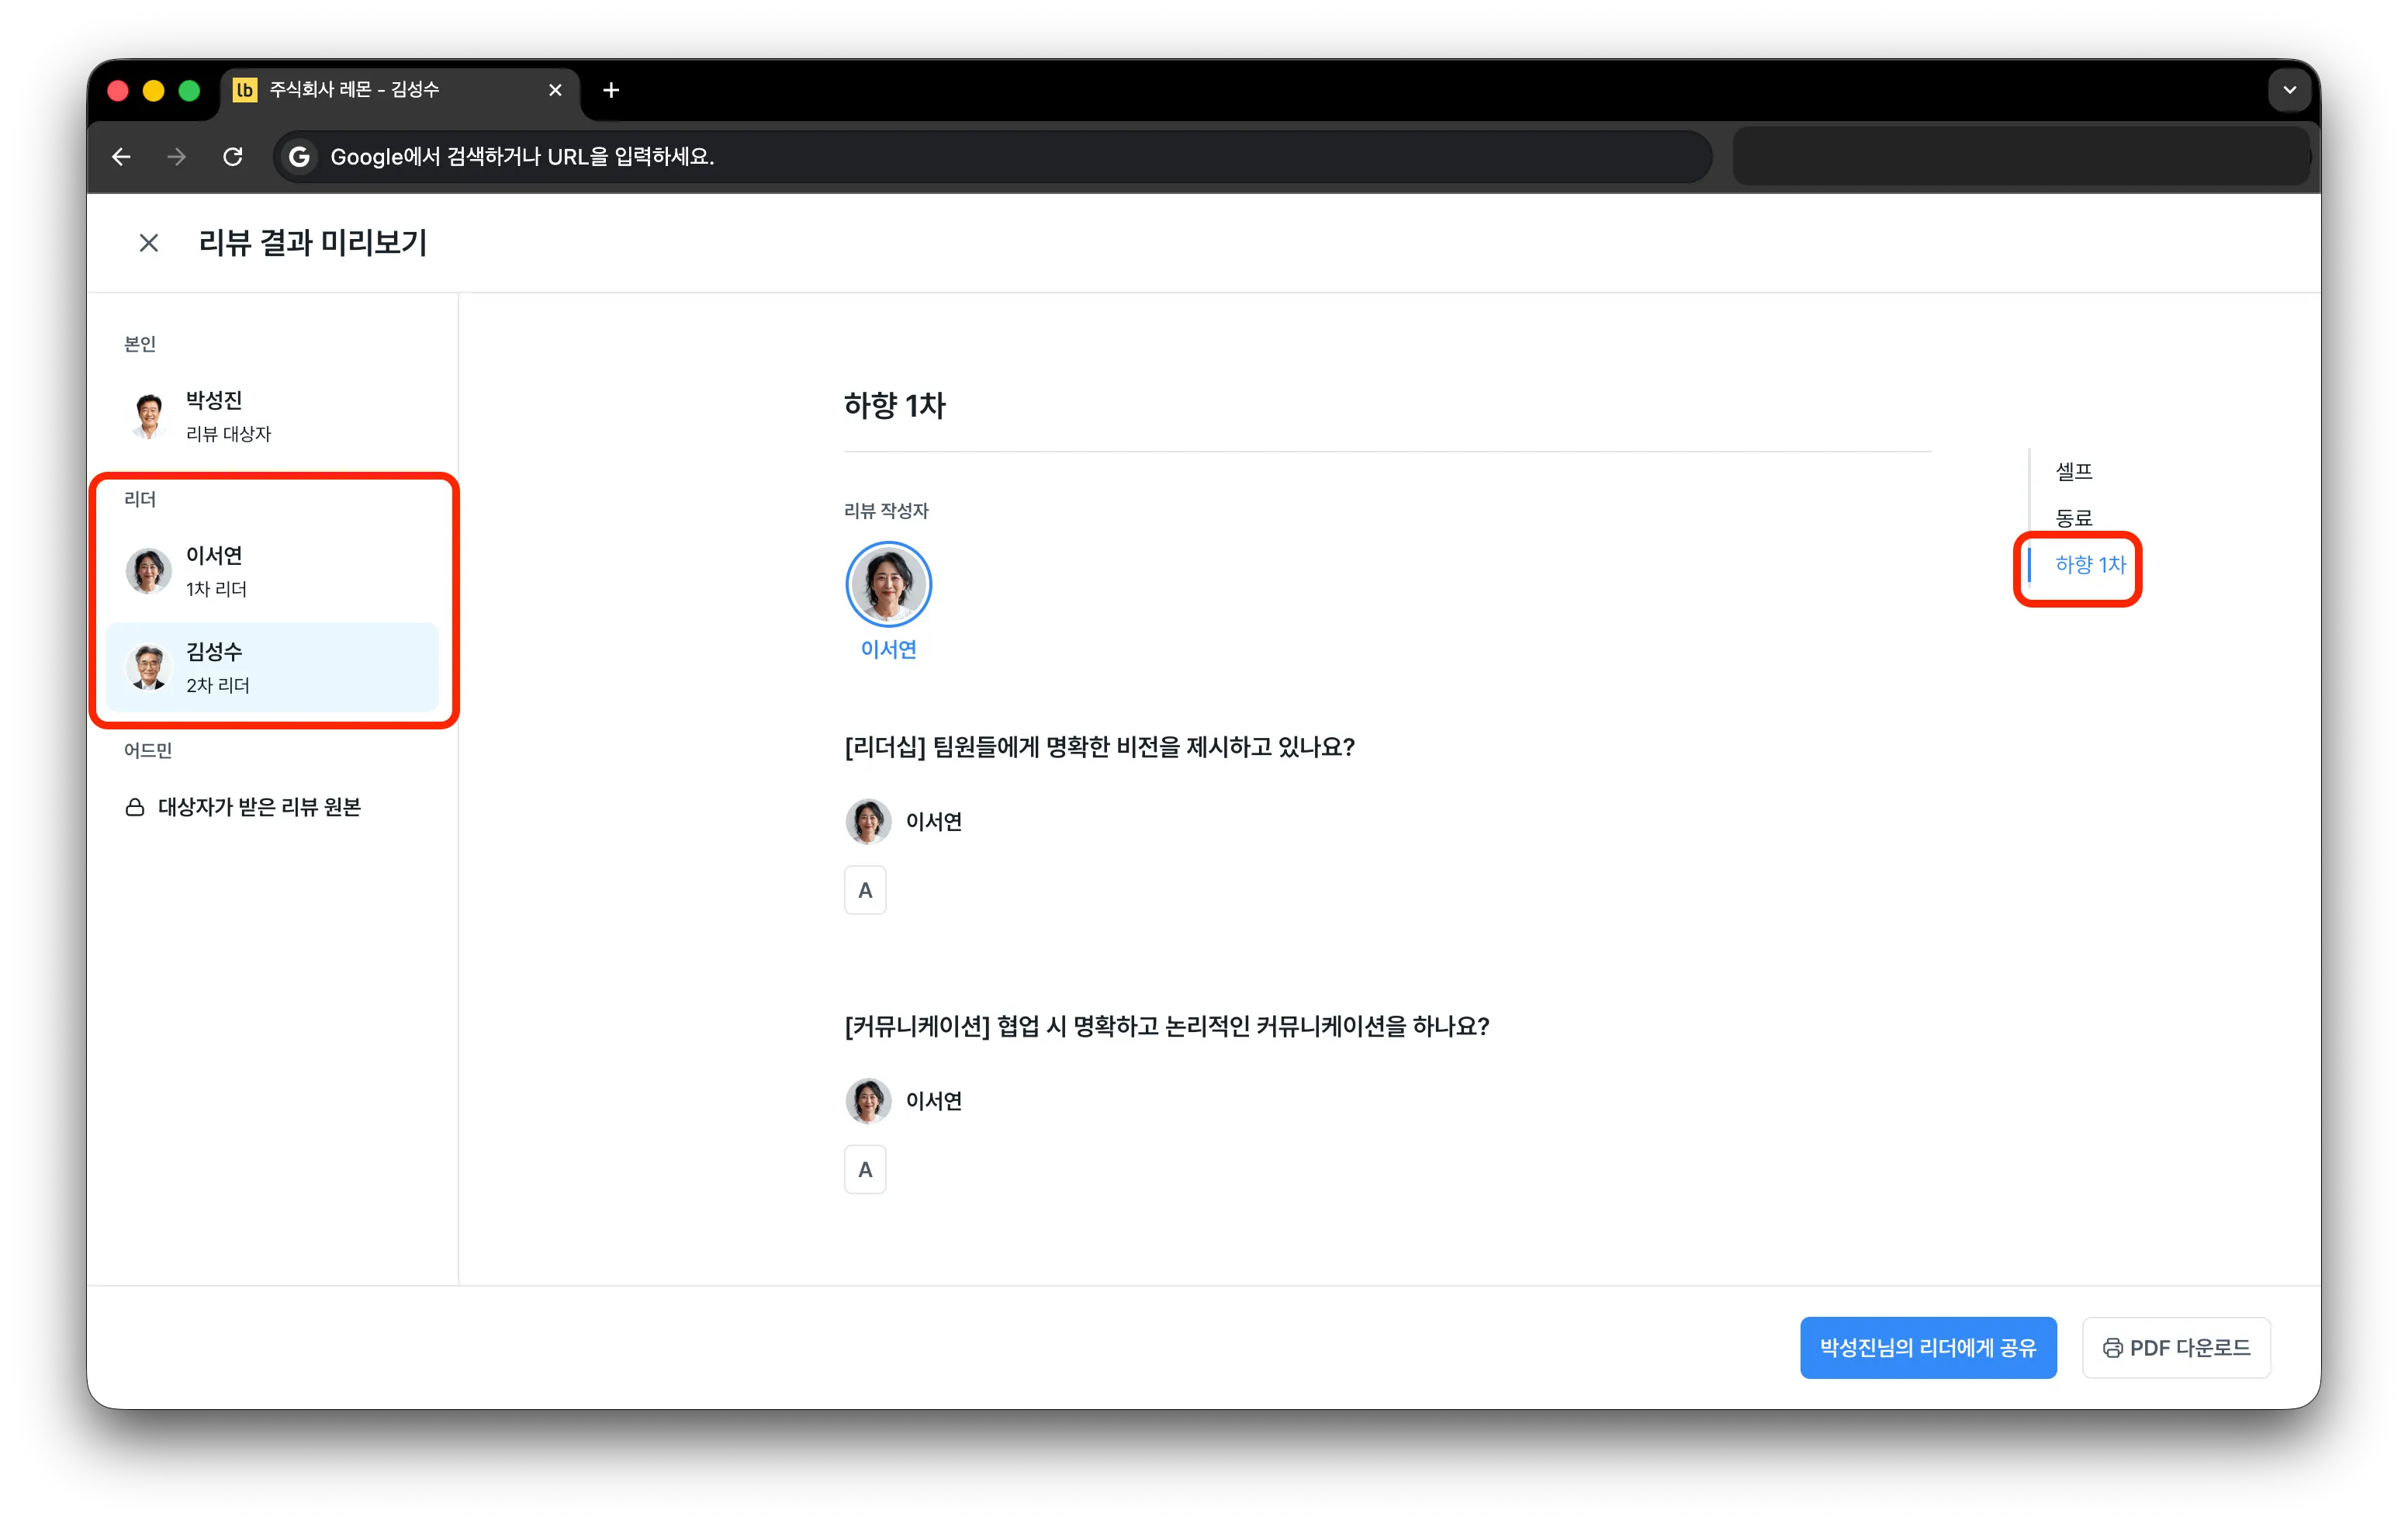Click the Google icon in the address bar
Screen dimensions: 2408x1524
point(298,157)
